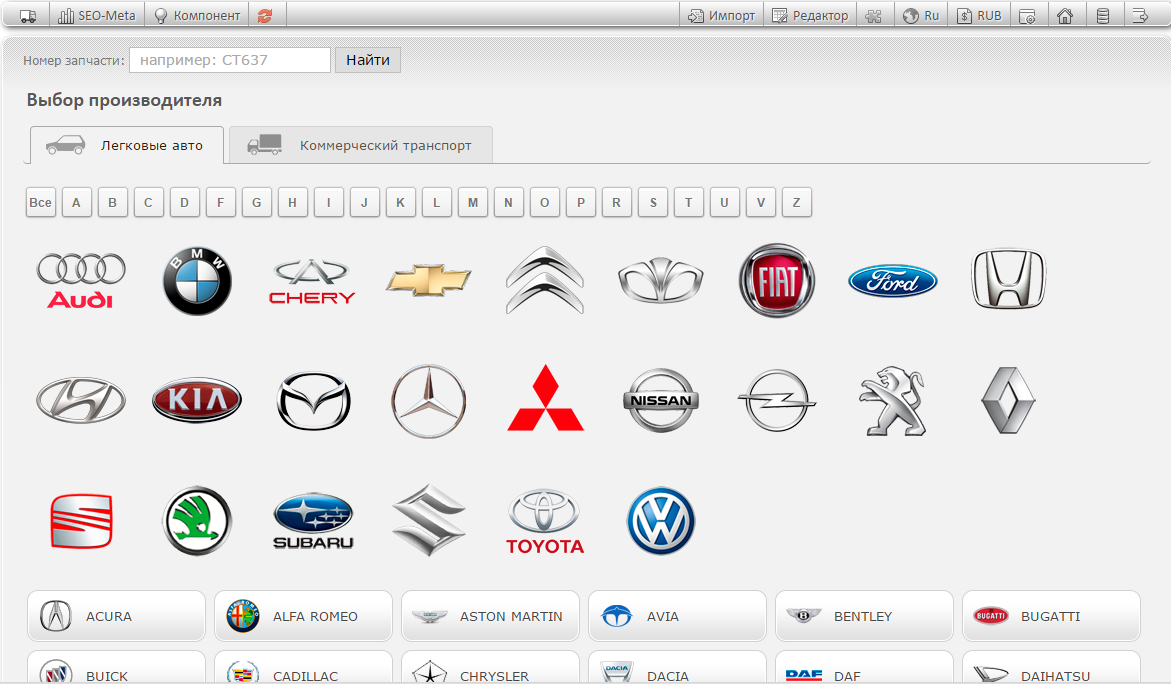Open the AVIA manufacturer button

(677, 616)
